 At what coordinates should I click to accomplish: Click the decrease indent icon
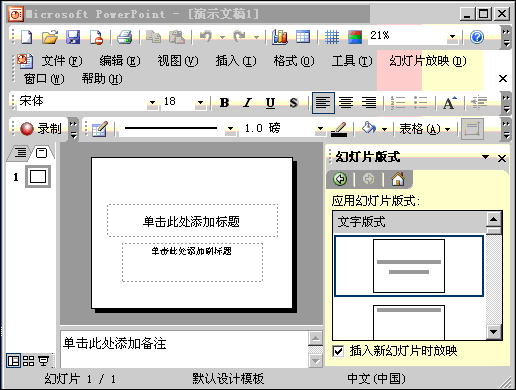click(479, 102)
